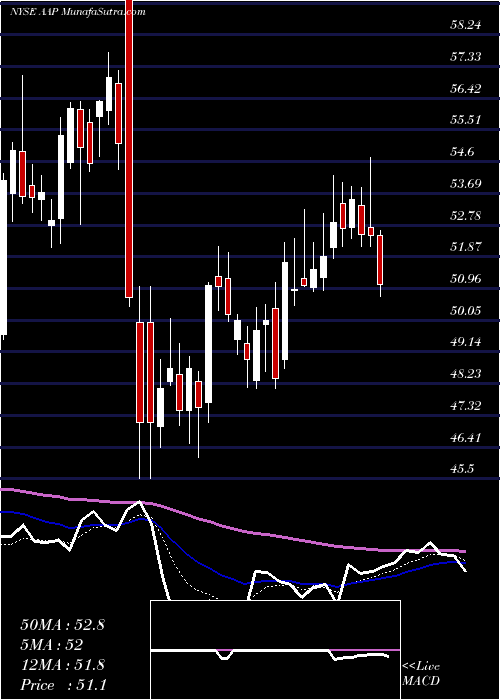Screen dimensions: 500x700
Task: Click the 50MA : 52.8 readout
Action: [x=62, y=625]
